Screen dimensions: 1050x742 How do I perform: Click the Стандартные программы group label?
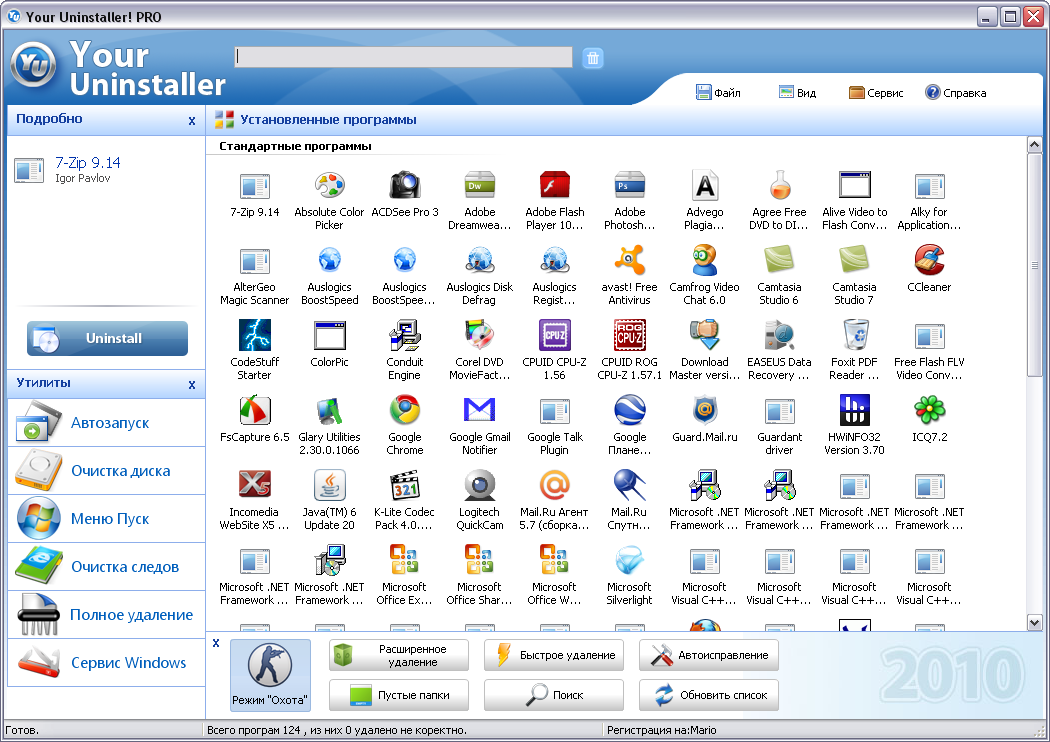[295, 146]
